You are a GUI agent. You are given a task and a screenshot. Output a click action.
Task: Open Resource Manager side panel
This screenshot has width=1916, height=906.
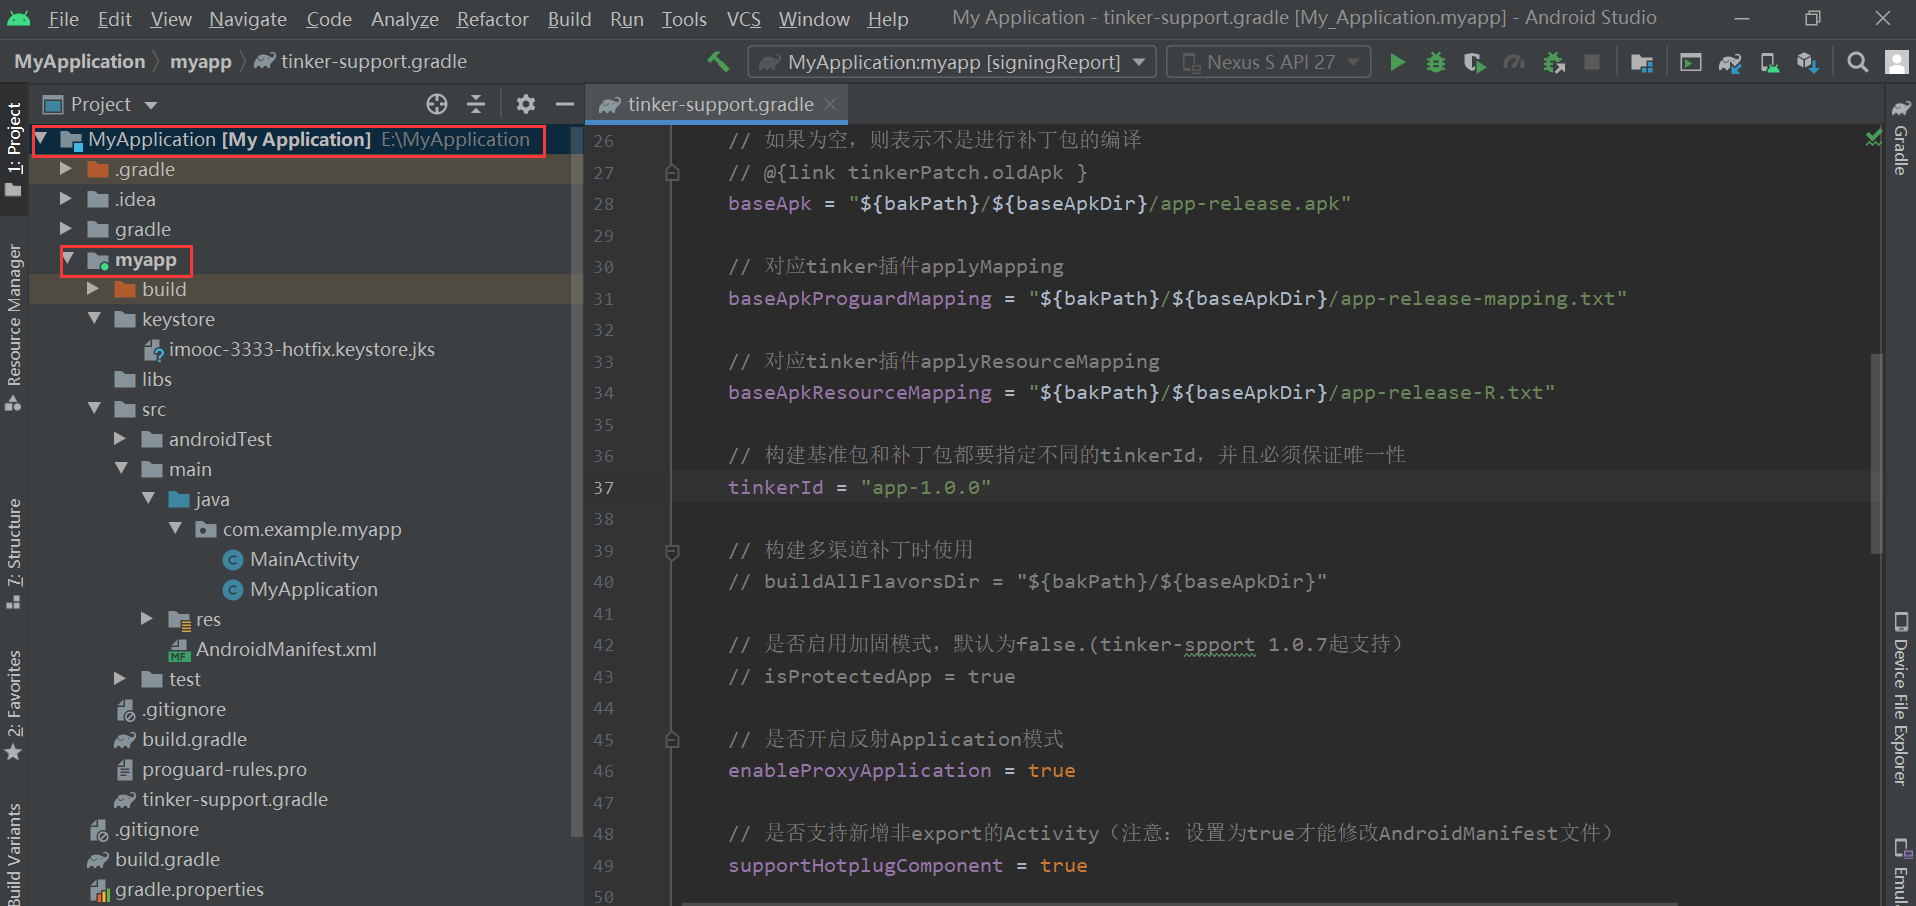click(14, 326)
